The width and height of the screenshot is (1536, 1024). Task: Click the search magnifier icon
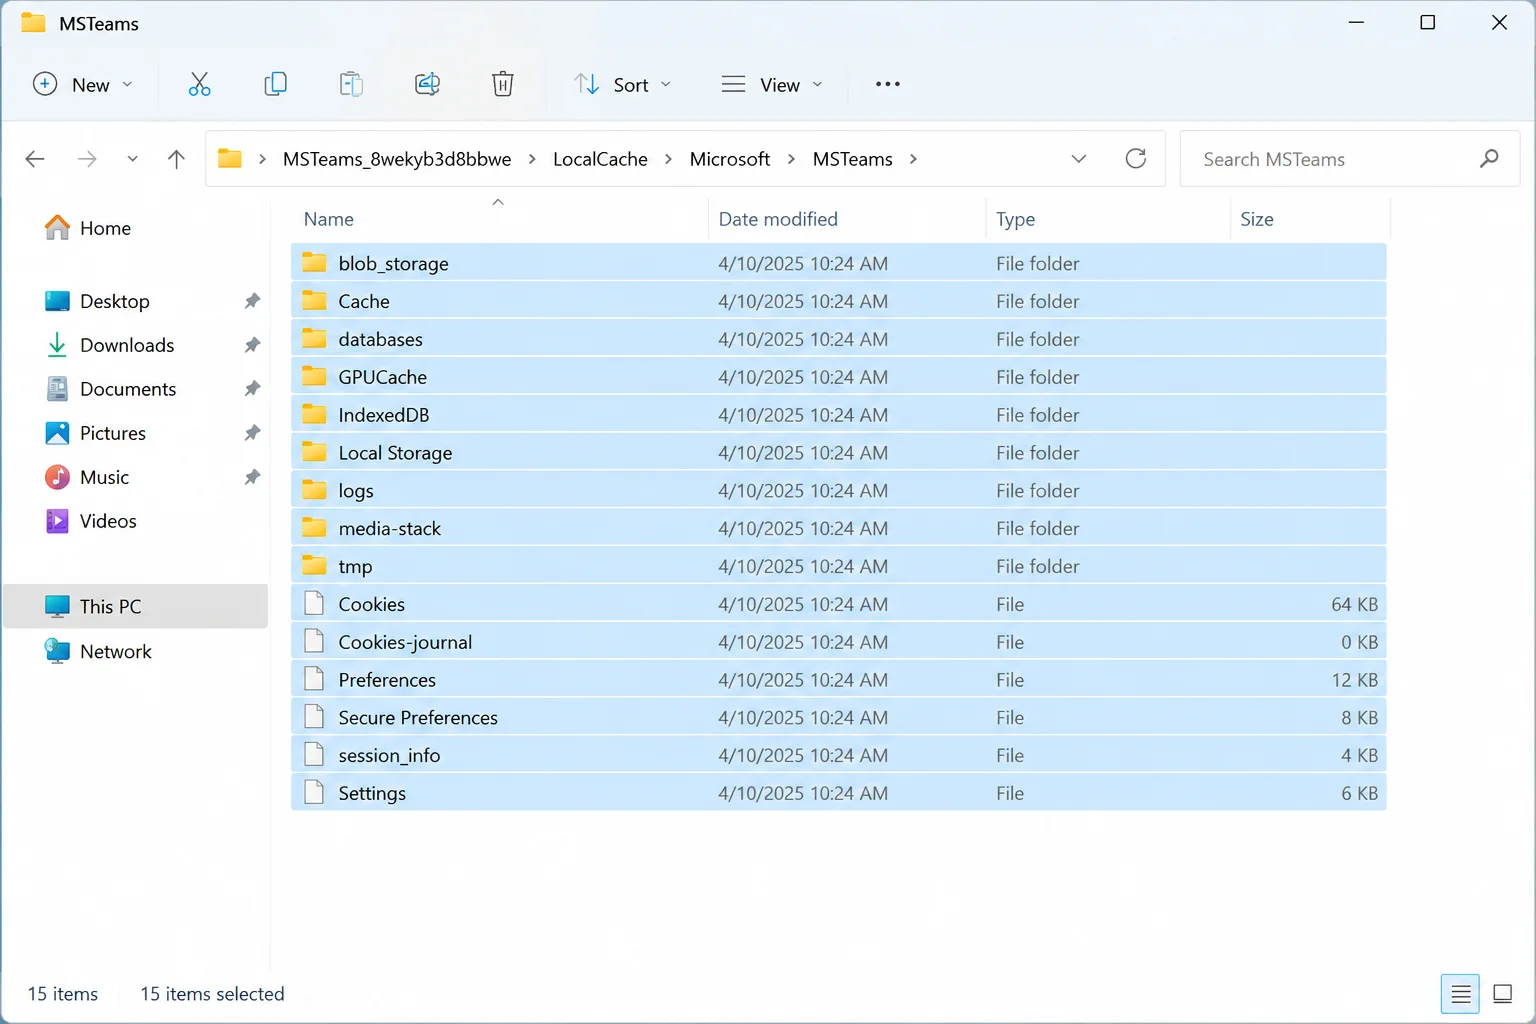click(x=1489, y=158)
